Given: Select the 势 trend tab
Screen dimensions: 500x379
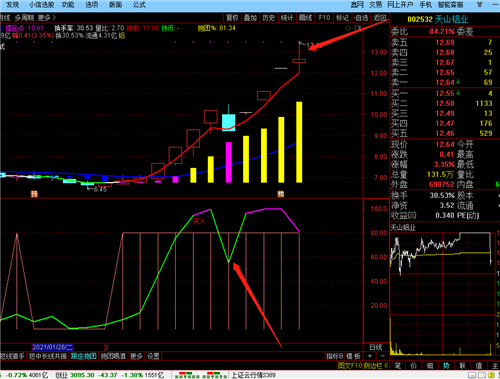Looking at the screenshot, I should [x=446, y=366].
